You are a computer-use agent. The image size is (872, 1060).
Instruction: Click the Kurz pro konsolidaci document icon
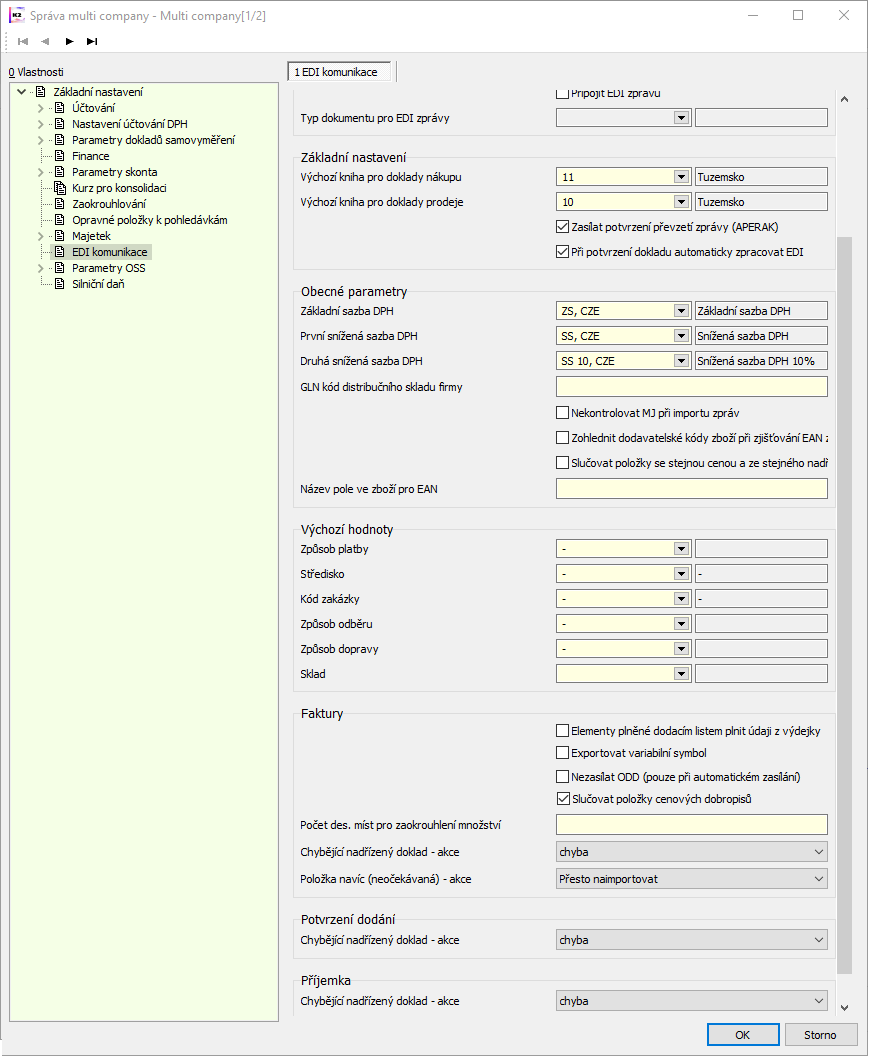point(59,188)
